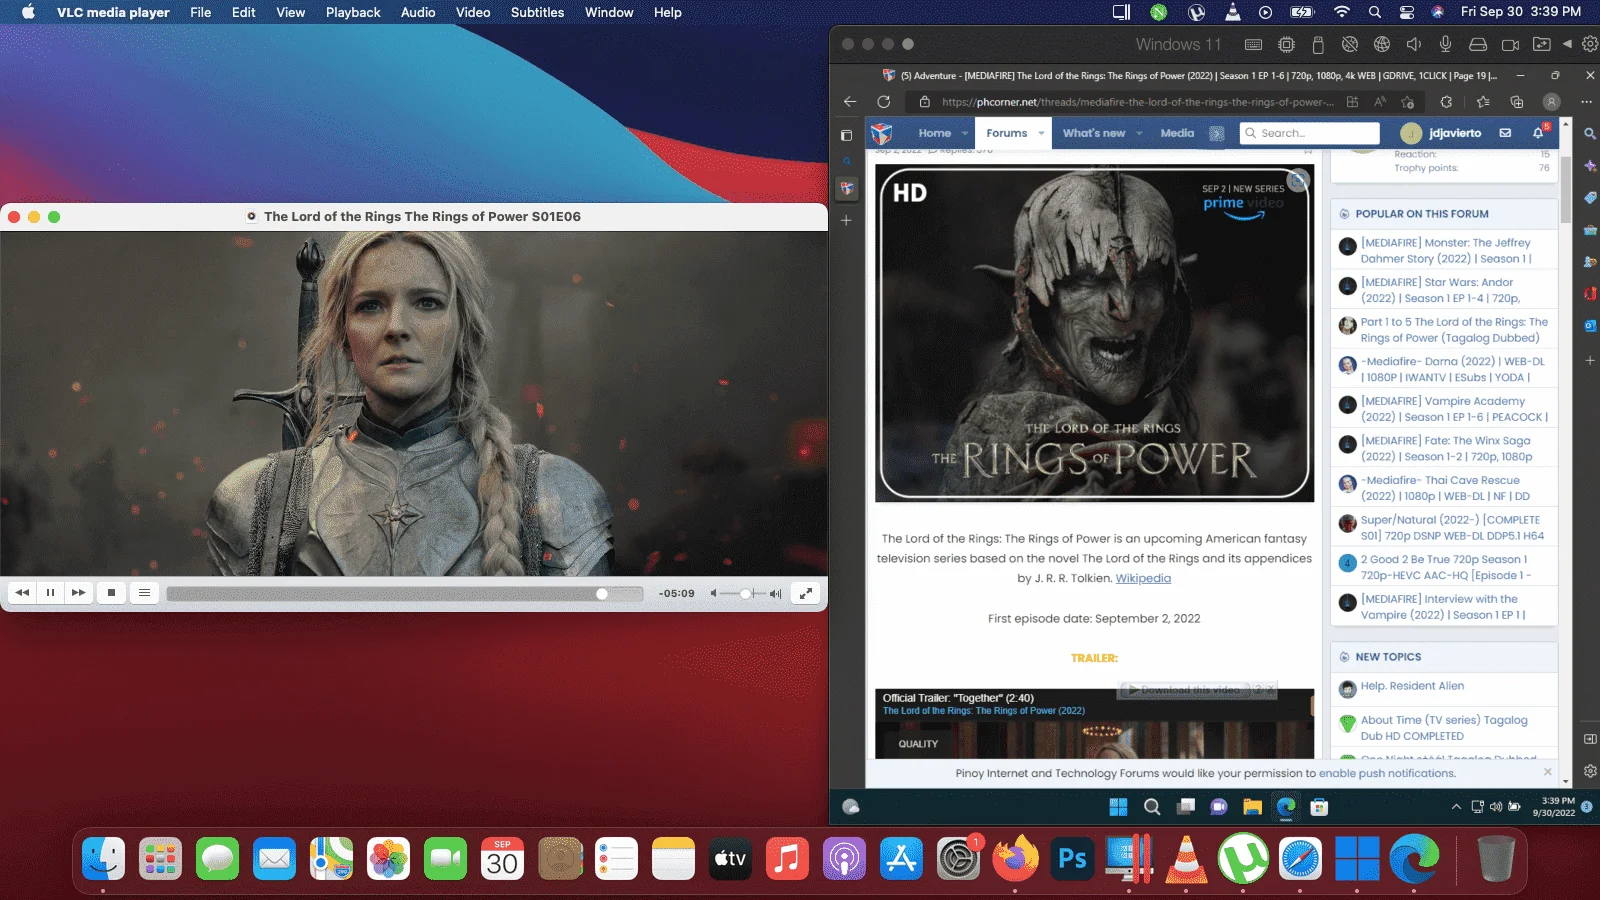Open the Apple menu

coord(28,12)
